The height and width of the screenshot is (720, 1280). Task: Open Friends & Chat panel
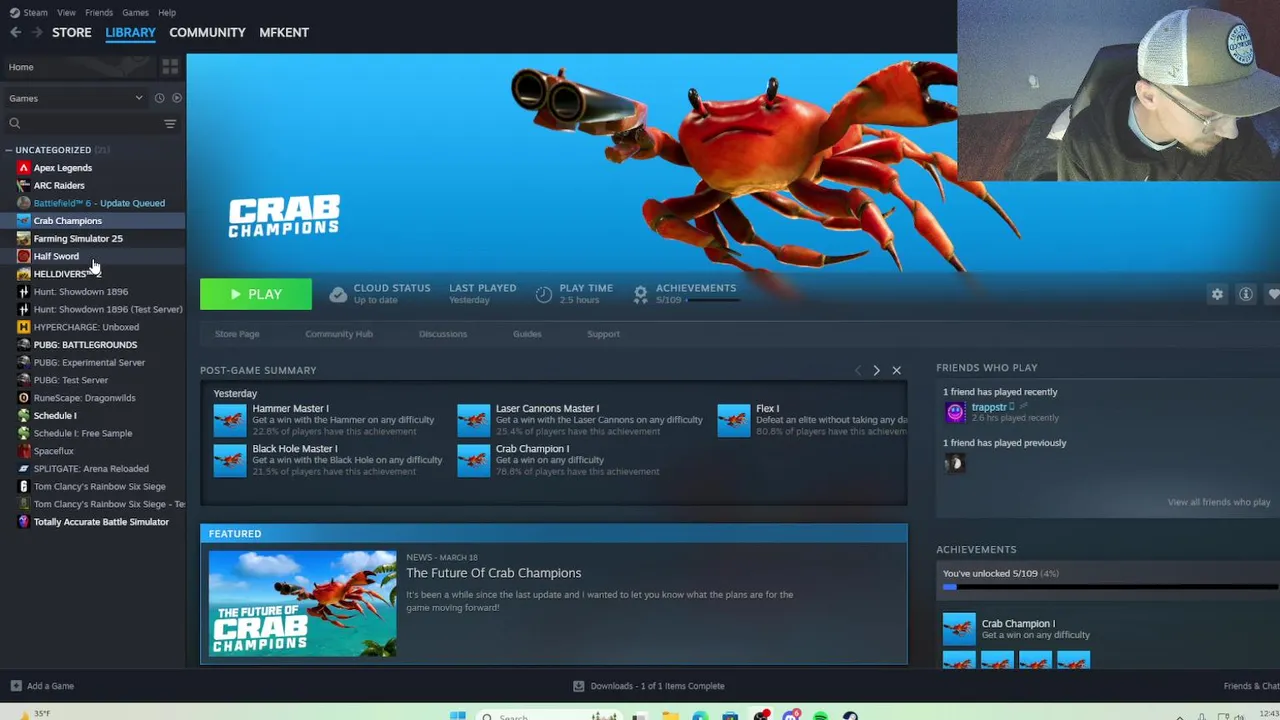tap(1251, 686)
